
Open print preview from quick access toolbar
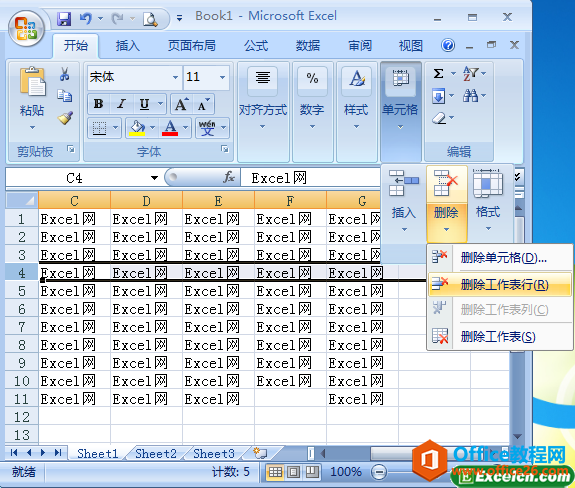pyautogui.click(x=150, y=19)
